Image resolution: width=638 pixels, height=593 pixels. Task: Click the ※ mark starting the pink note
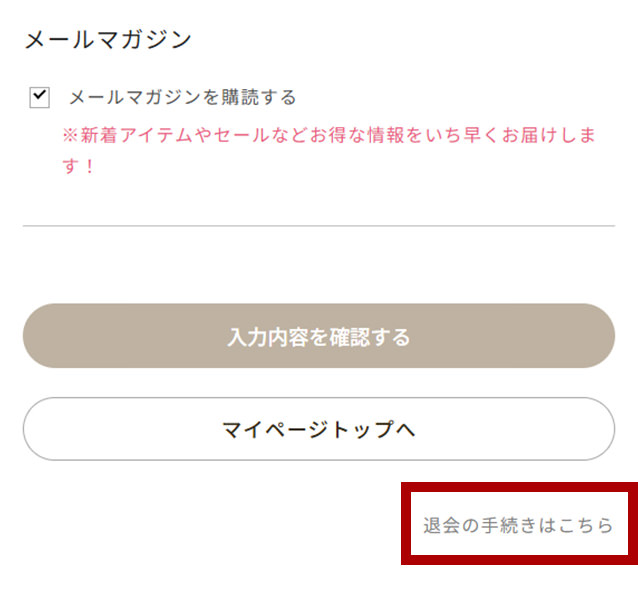[70, 136]
